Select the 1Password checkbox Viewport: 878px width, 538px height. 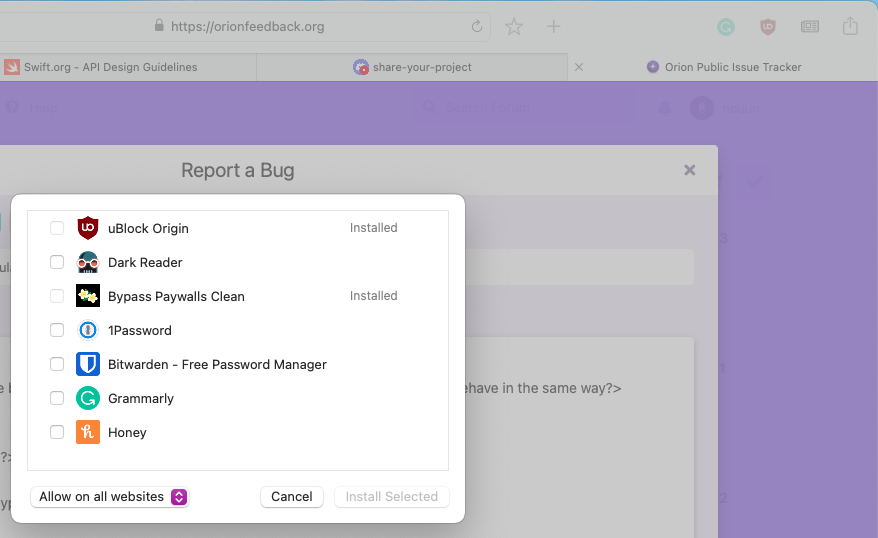(57, 330)
